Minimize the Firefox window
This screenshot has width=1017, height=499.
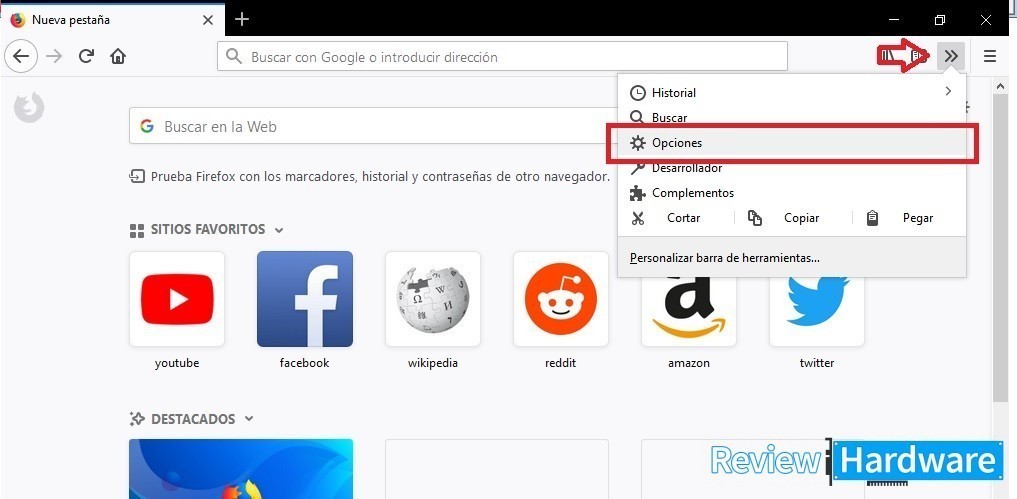(x=894, y=19)
